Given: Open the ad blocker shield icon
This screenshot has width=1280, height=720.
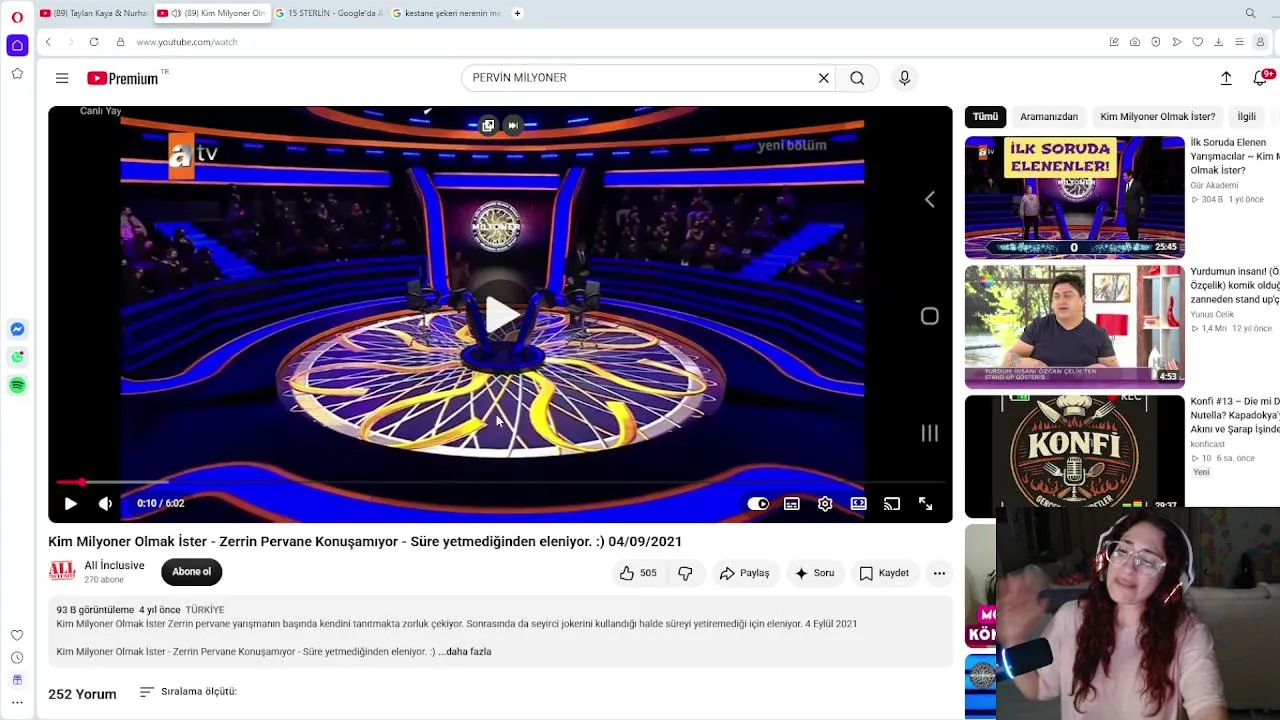Looking at the screenshot, I should pos(1156,42).
